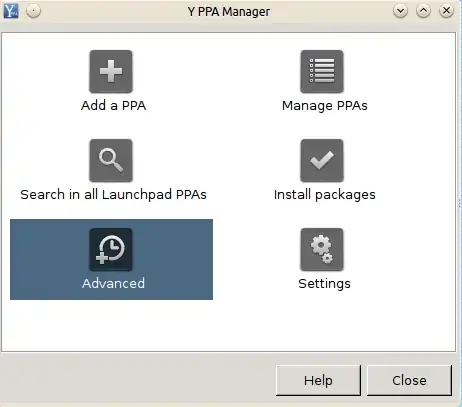462x407 pixels.
Task: Maximize the Y PPA Manager window
Action: 423,11
